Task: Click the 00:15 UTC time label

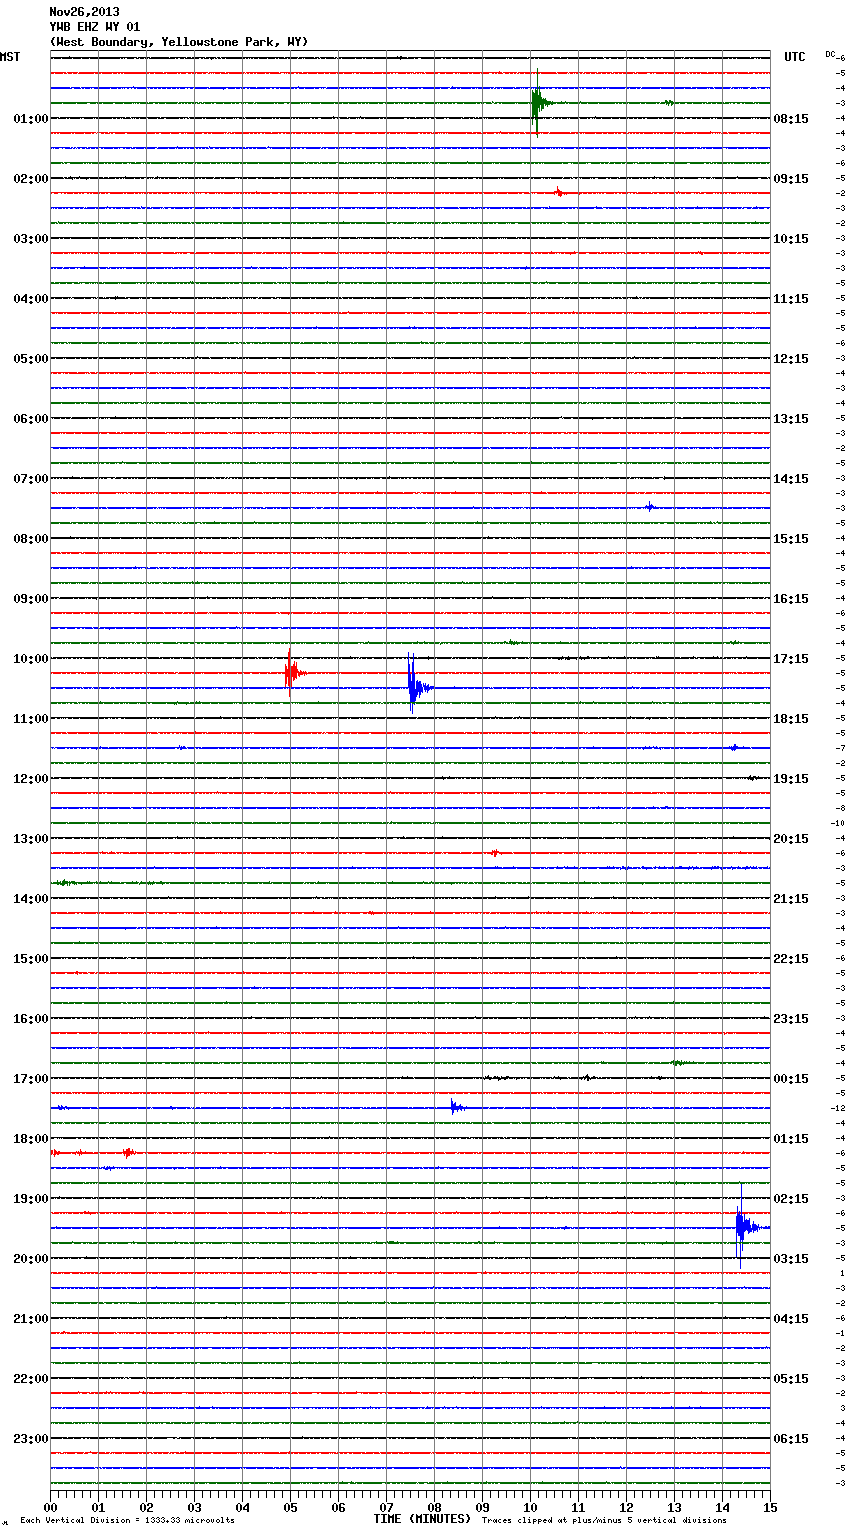Action: coord(790,1079)
